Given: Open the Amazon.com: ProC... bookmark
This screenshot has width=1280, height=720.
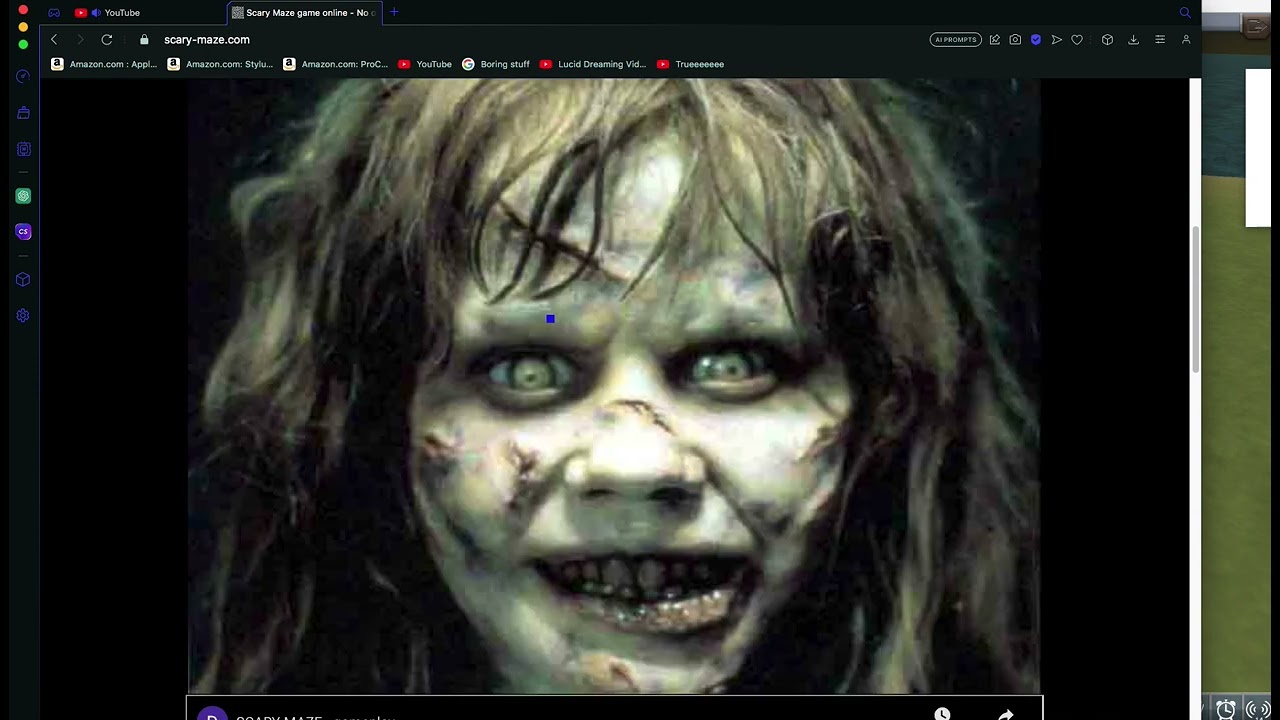Looking at the screenshot, I should pos(336,64).
